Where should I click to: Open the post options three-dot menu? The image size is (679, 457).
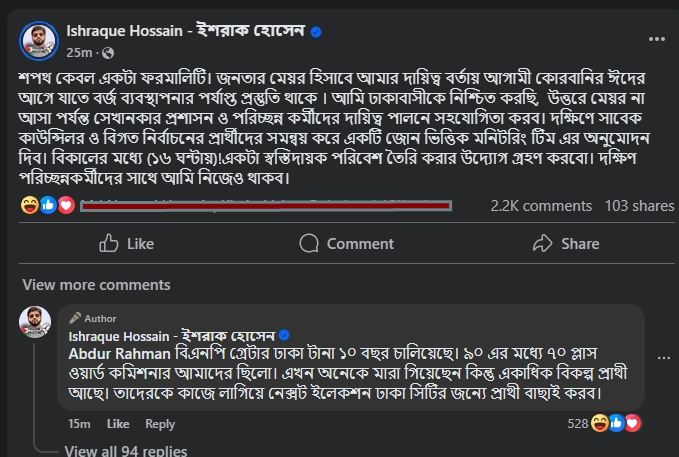click(x=656, y=39)
